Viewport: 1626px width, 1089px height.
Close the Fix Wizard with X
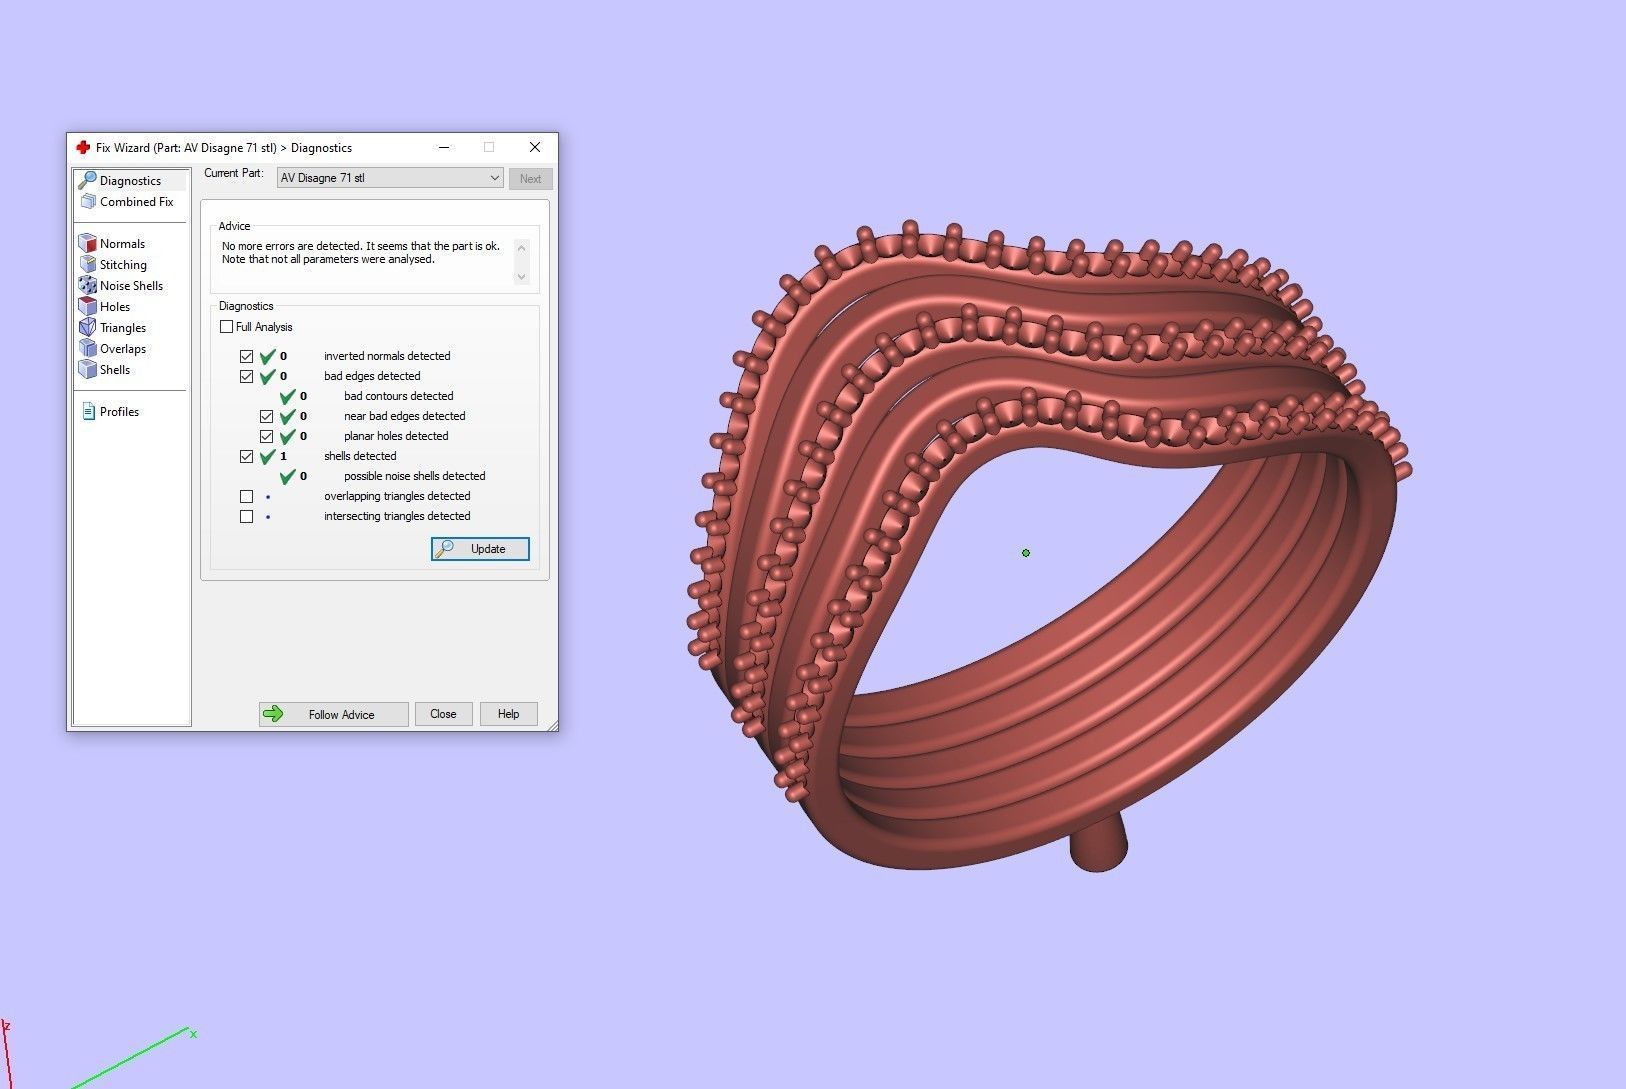coord(535,147)
